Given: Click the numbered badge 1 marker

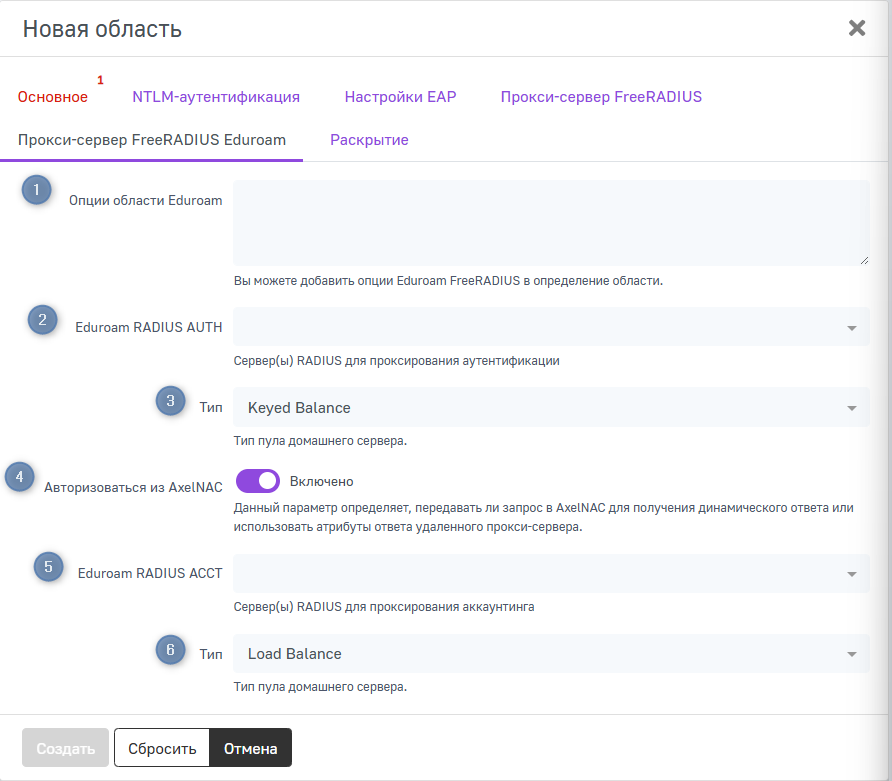Looking at the screenshot, I should 37,190.
